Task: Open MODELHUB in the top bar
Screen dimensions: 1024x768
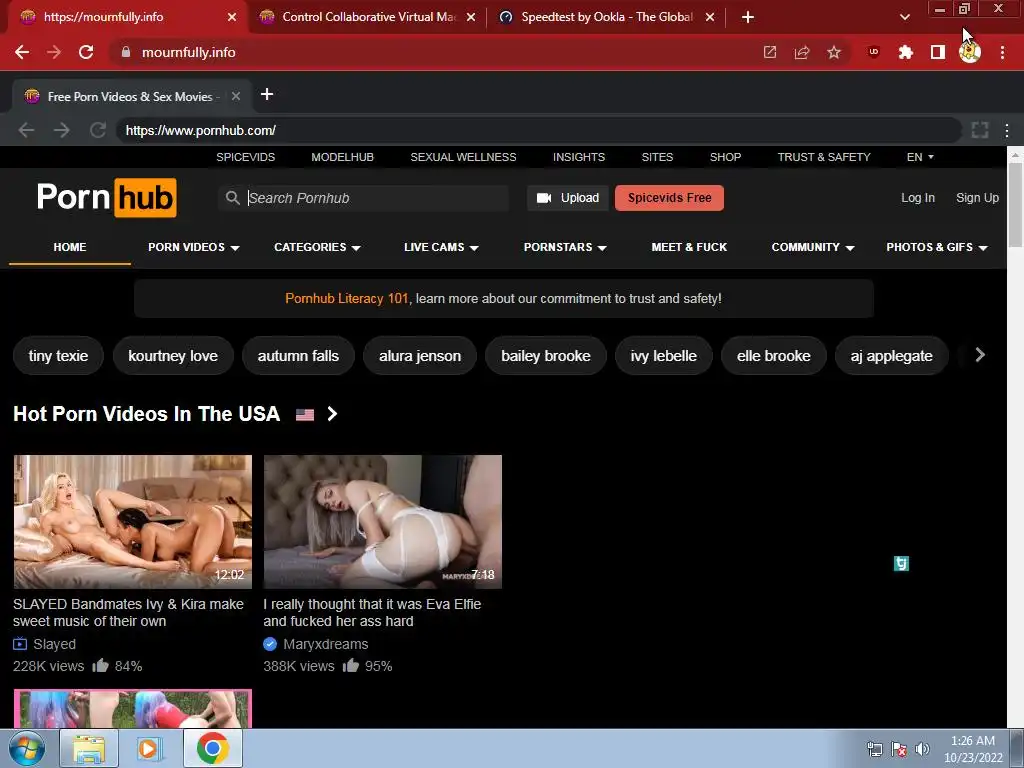Action: pyautogui.click(x=342, y=157)
